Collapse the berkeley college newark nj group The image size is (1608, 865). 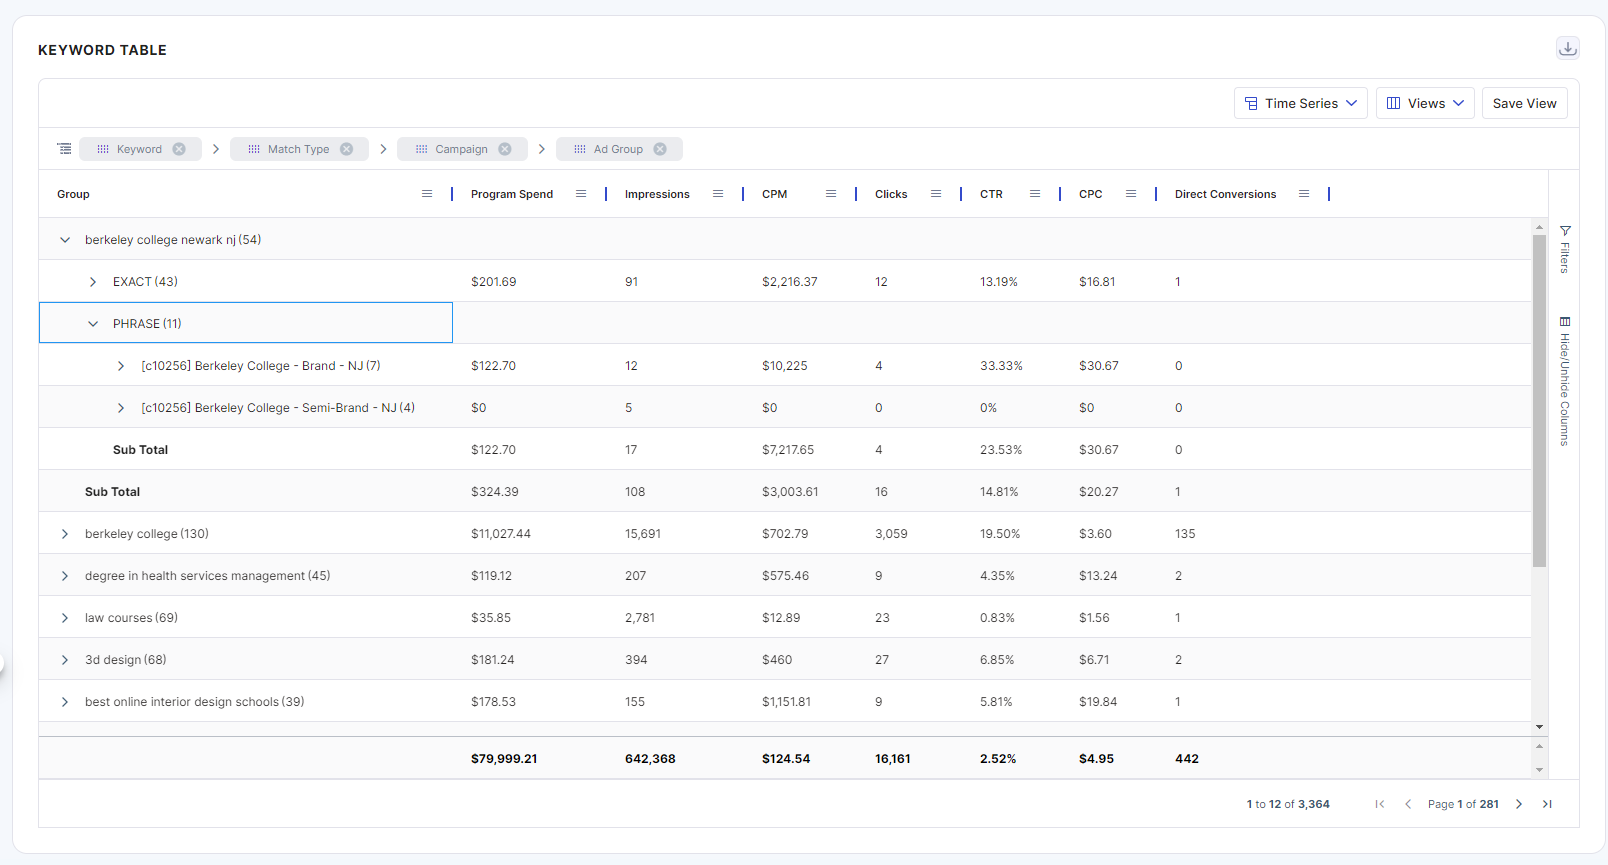point(65,240)
